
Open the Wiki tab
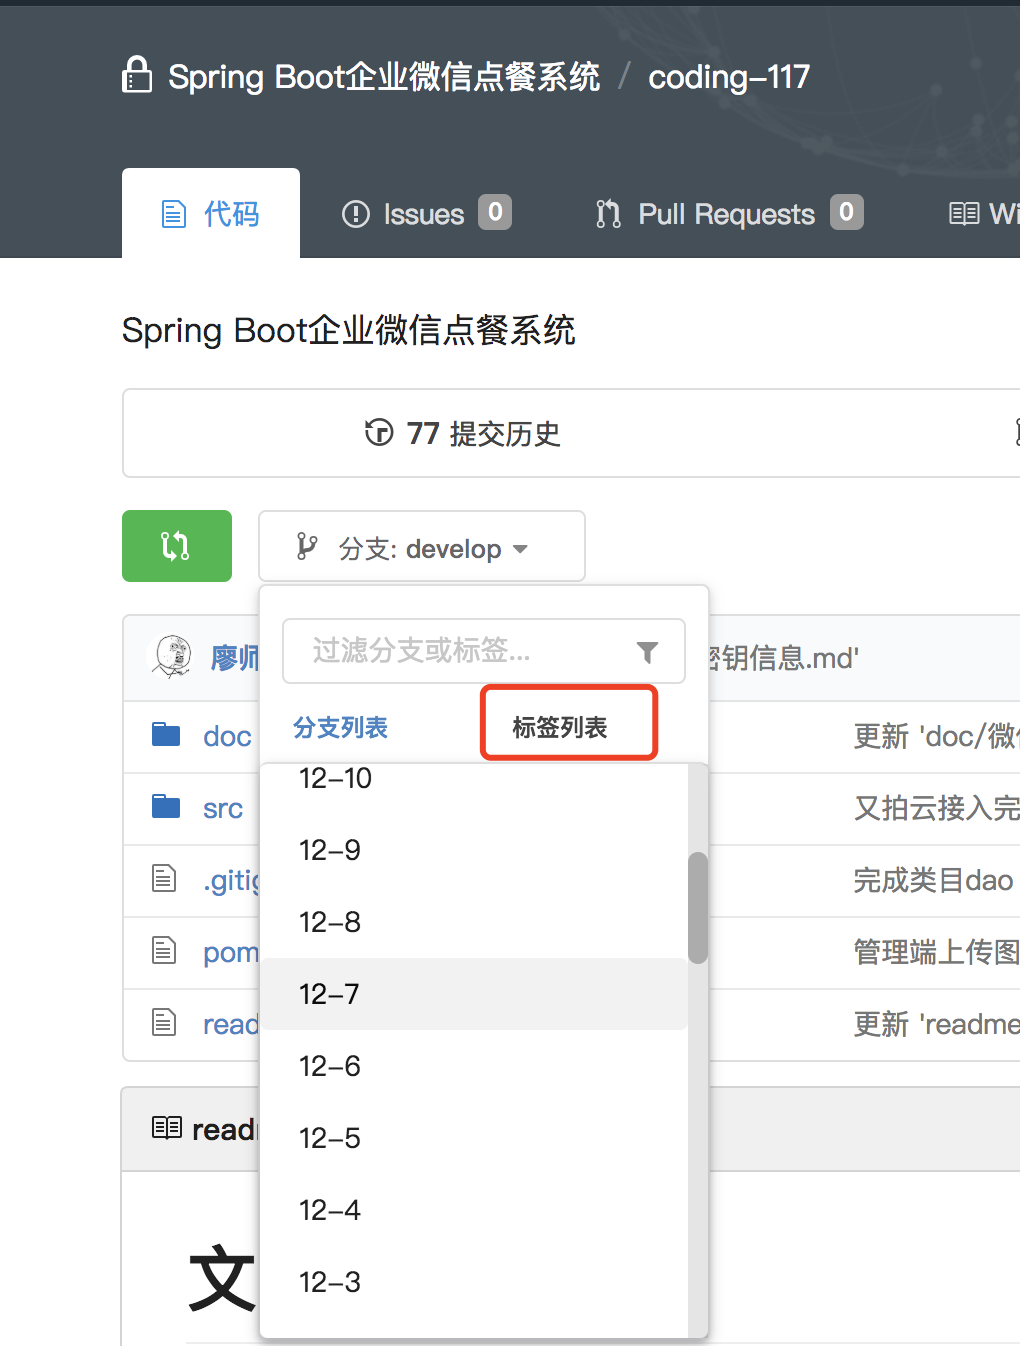[x=984, y=214]
